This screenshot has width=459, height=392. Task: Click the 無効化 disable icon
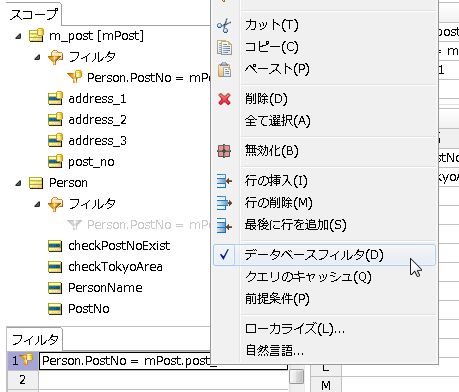[224, 151]
